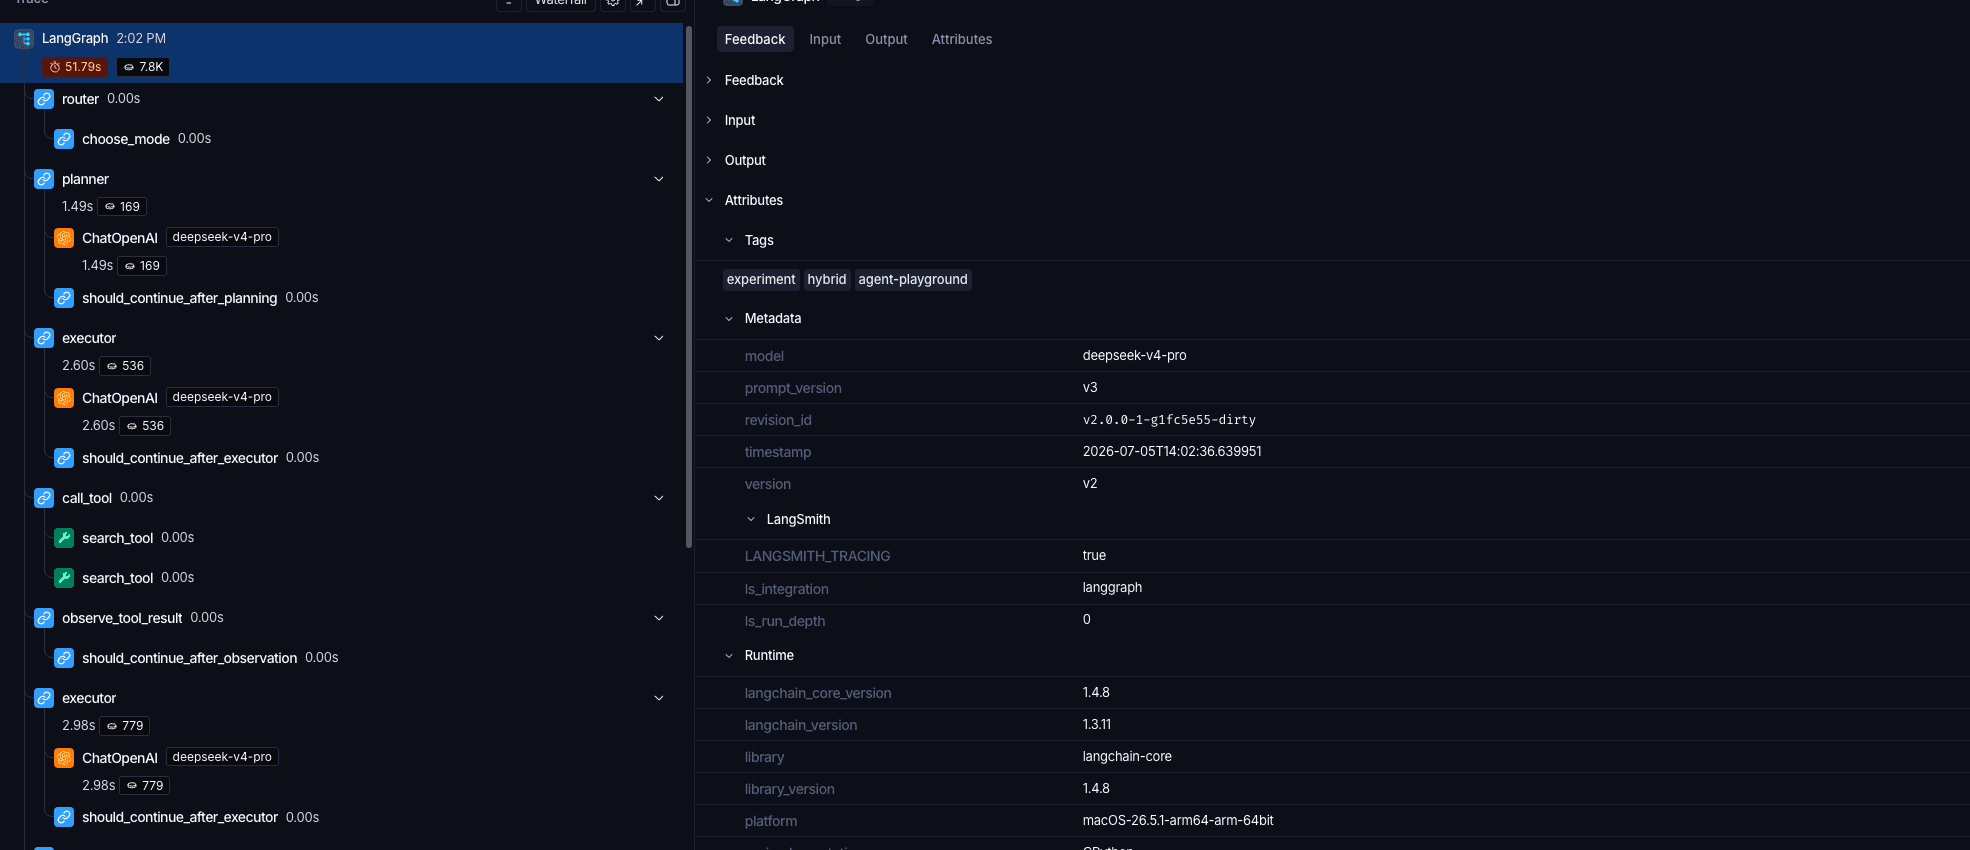
Task: Collapse the Metadata subsection
Action: [x=729, y=319]
